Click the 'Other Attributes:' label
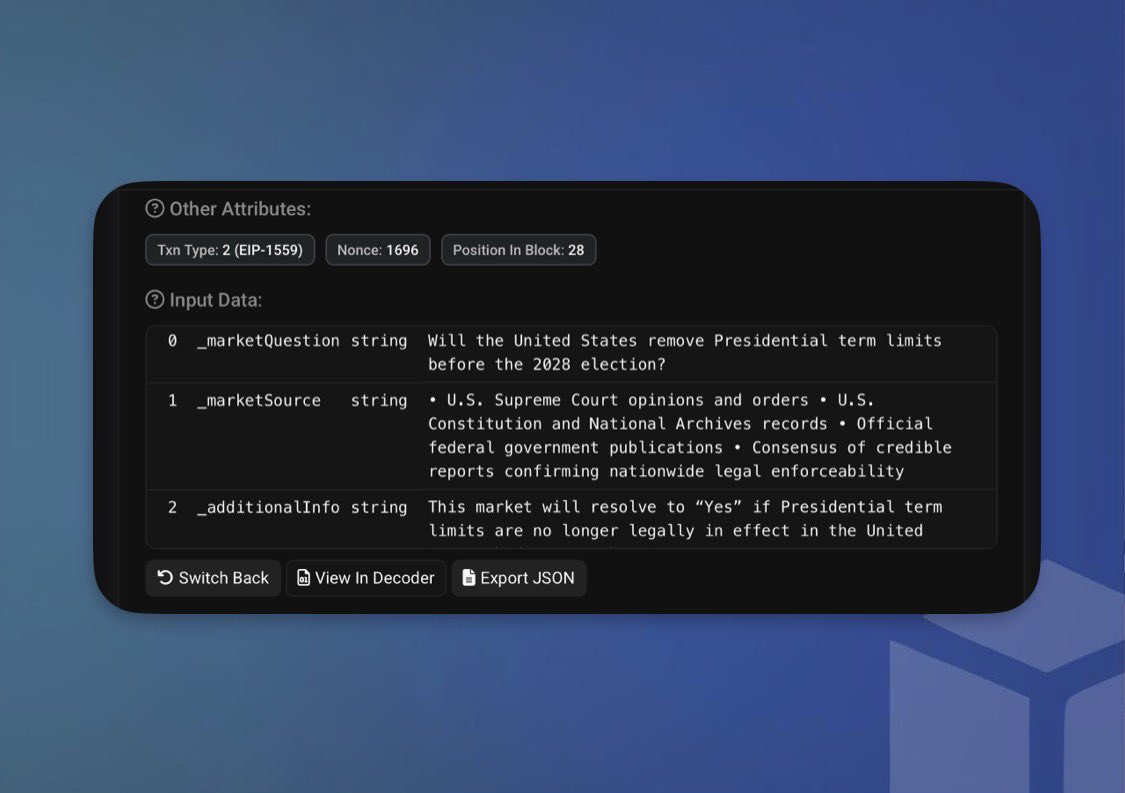1125x793 pixels. tap(240, 209)
